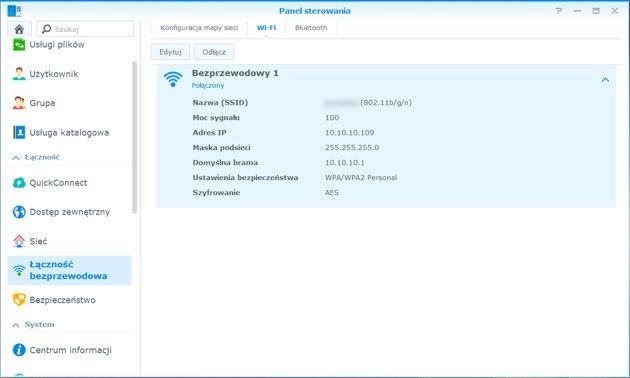The image size is (630, 378).
Task: Click the subnet mask 255.255.255.0
Action: pyautogui.click(x=352, y=147)
